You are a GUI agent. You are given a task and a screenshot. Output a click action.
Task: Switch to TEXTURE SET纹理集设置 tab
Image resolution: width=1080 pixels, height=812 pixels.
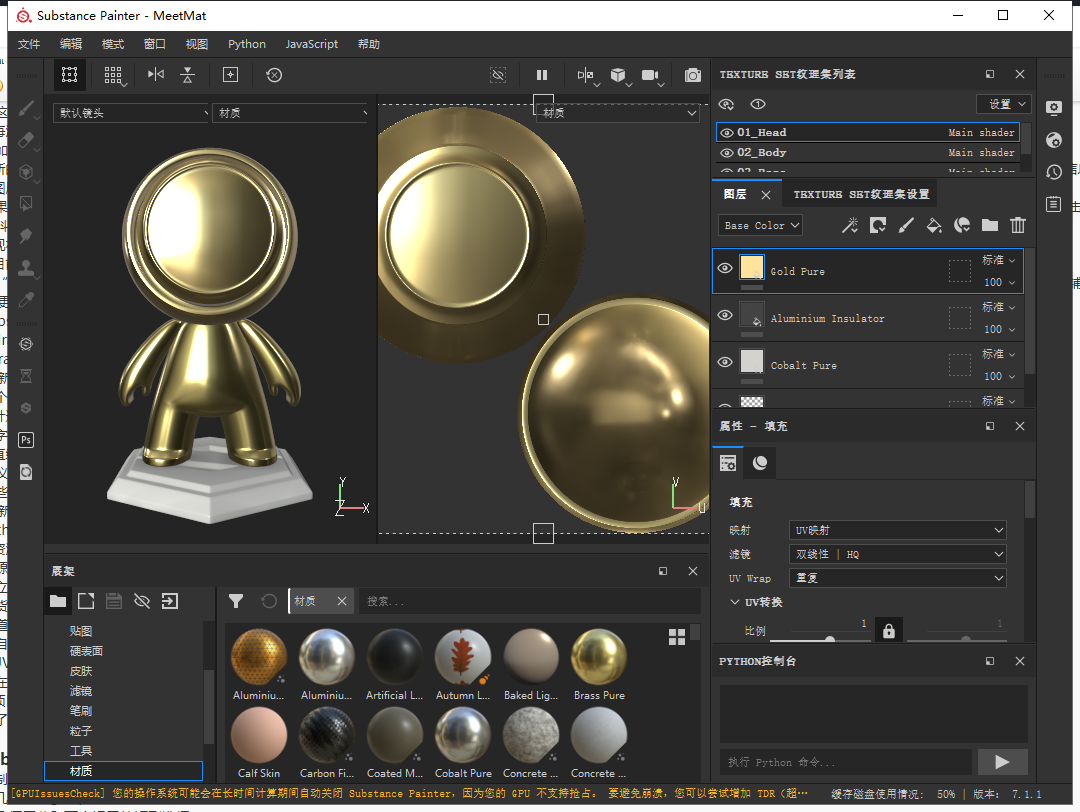861,194
